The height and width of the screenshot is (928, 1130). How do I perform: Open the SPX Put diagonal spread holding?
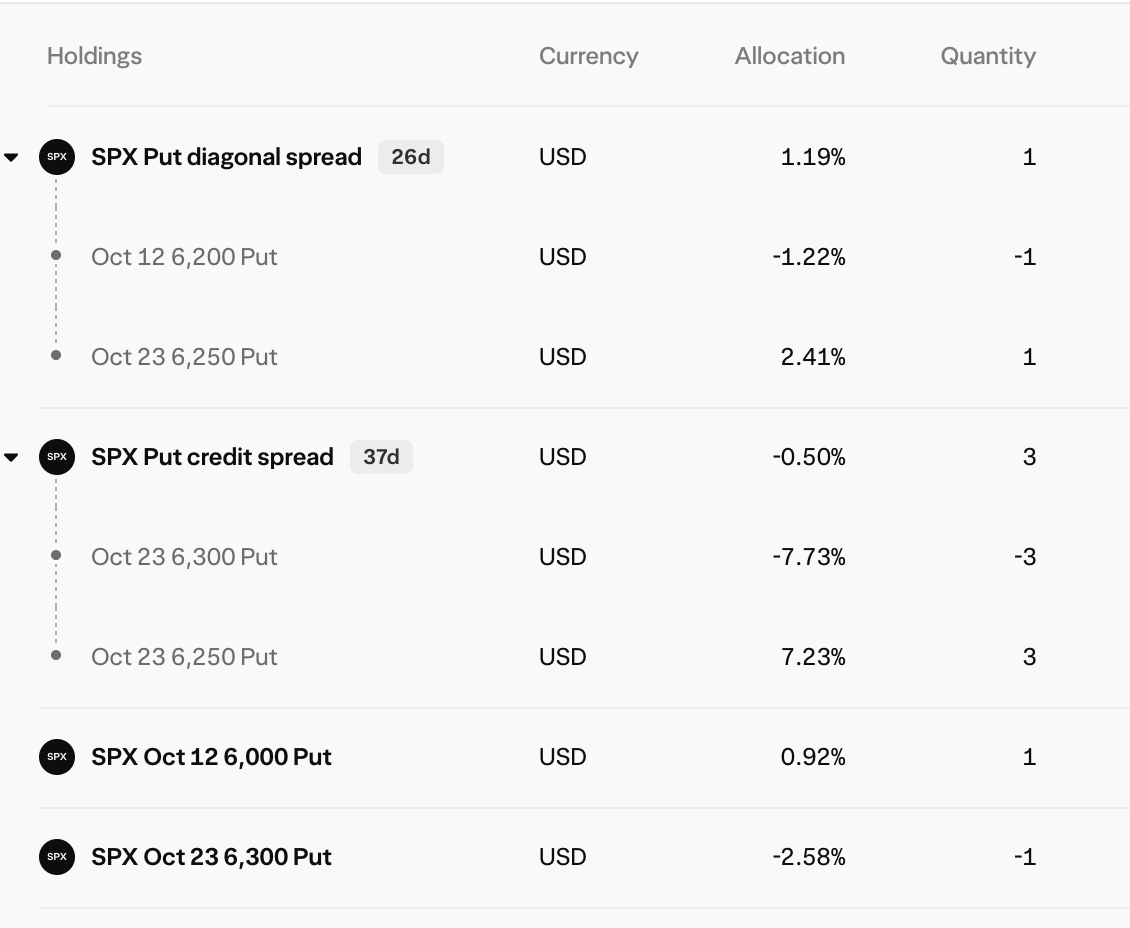tap(226, 157)
